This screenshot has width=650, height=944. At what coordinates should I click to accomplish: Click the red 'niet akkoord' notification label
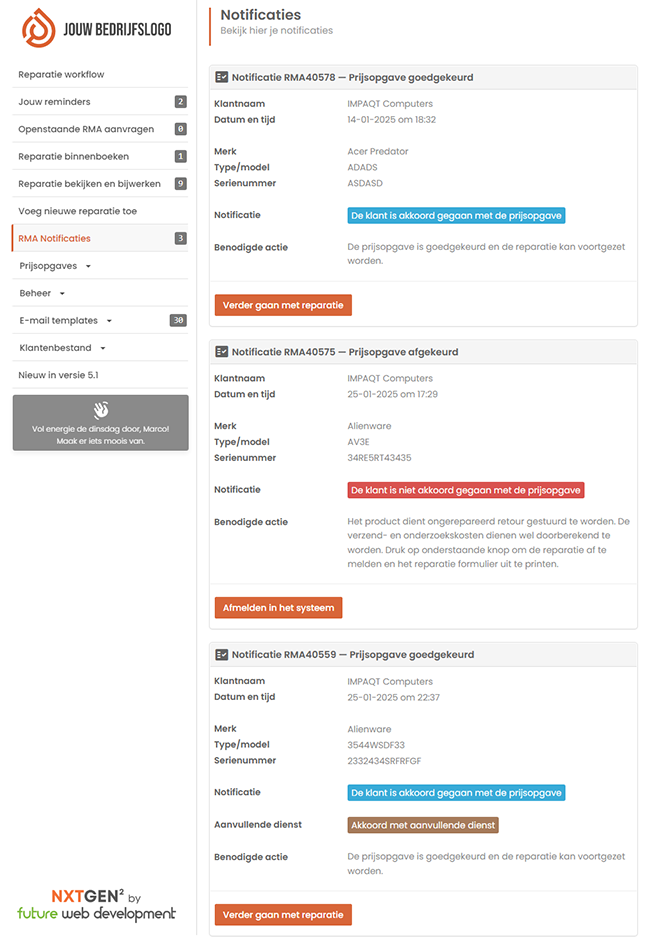[465, 490]
